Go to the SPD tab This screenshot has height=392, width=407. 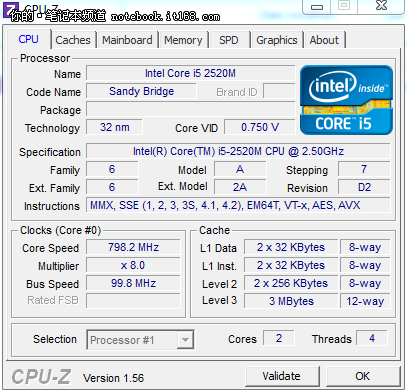(229, 40)
